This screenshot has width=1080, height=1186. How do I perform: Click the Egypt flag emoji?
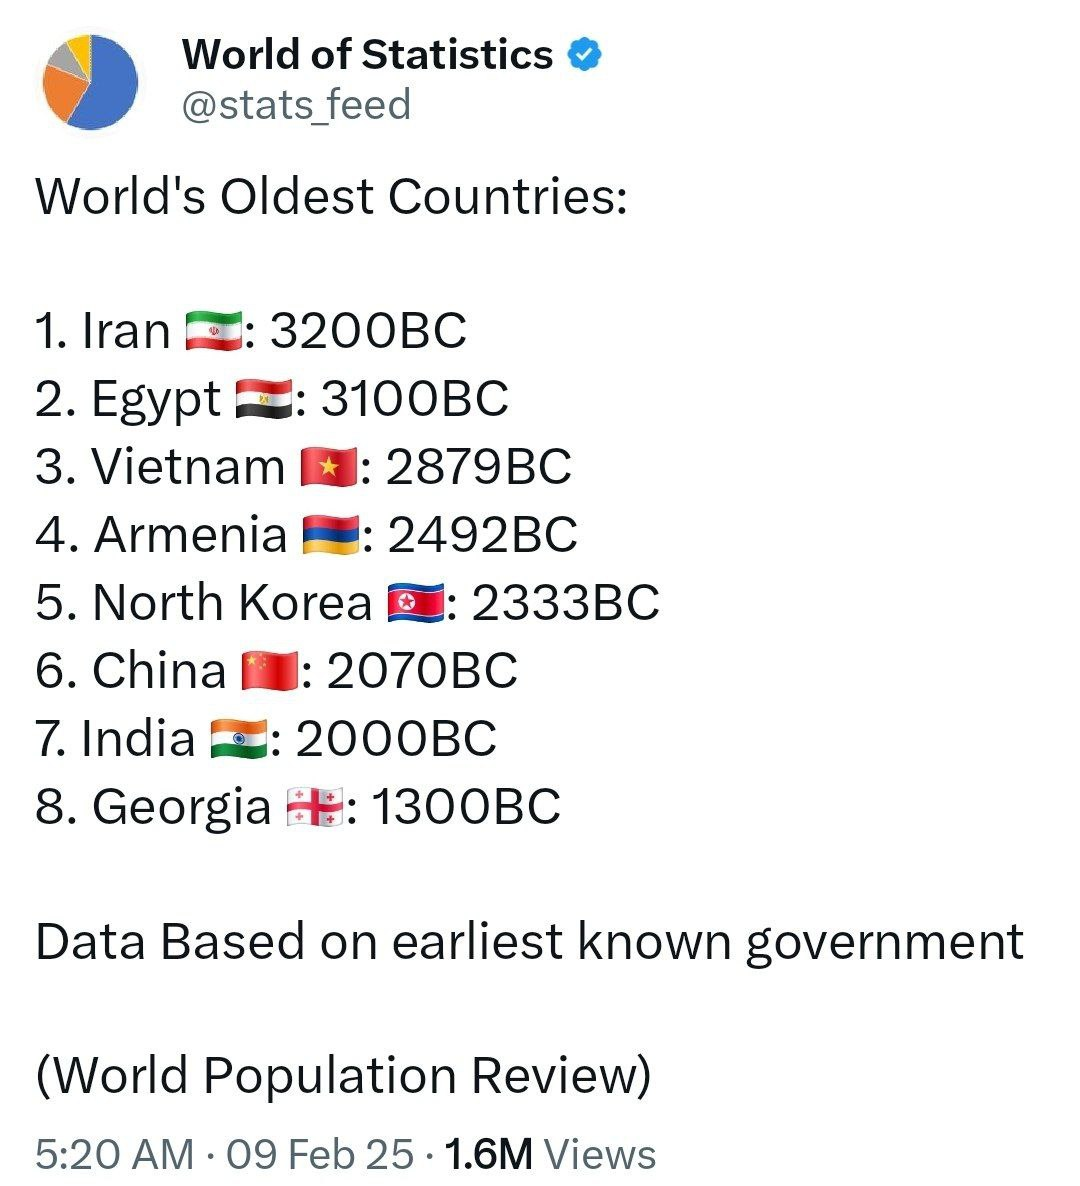(264, 399)
